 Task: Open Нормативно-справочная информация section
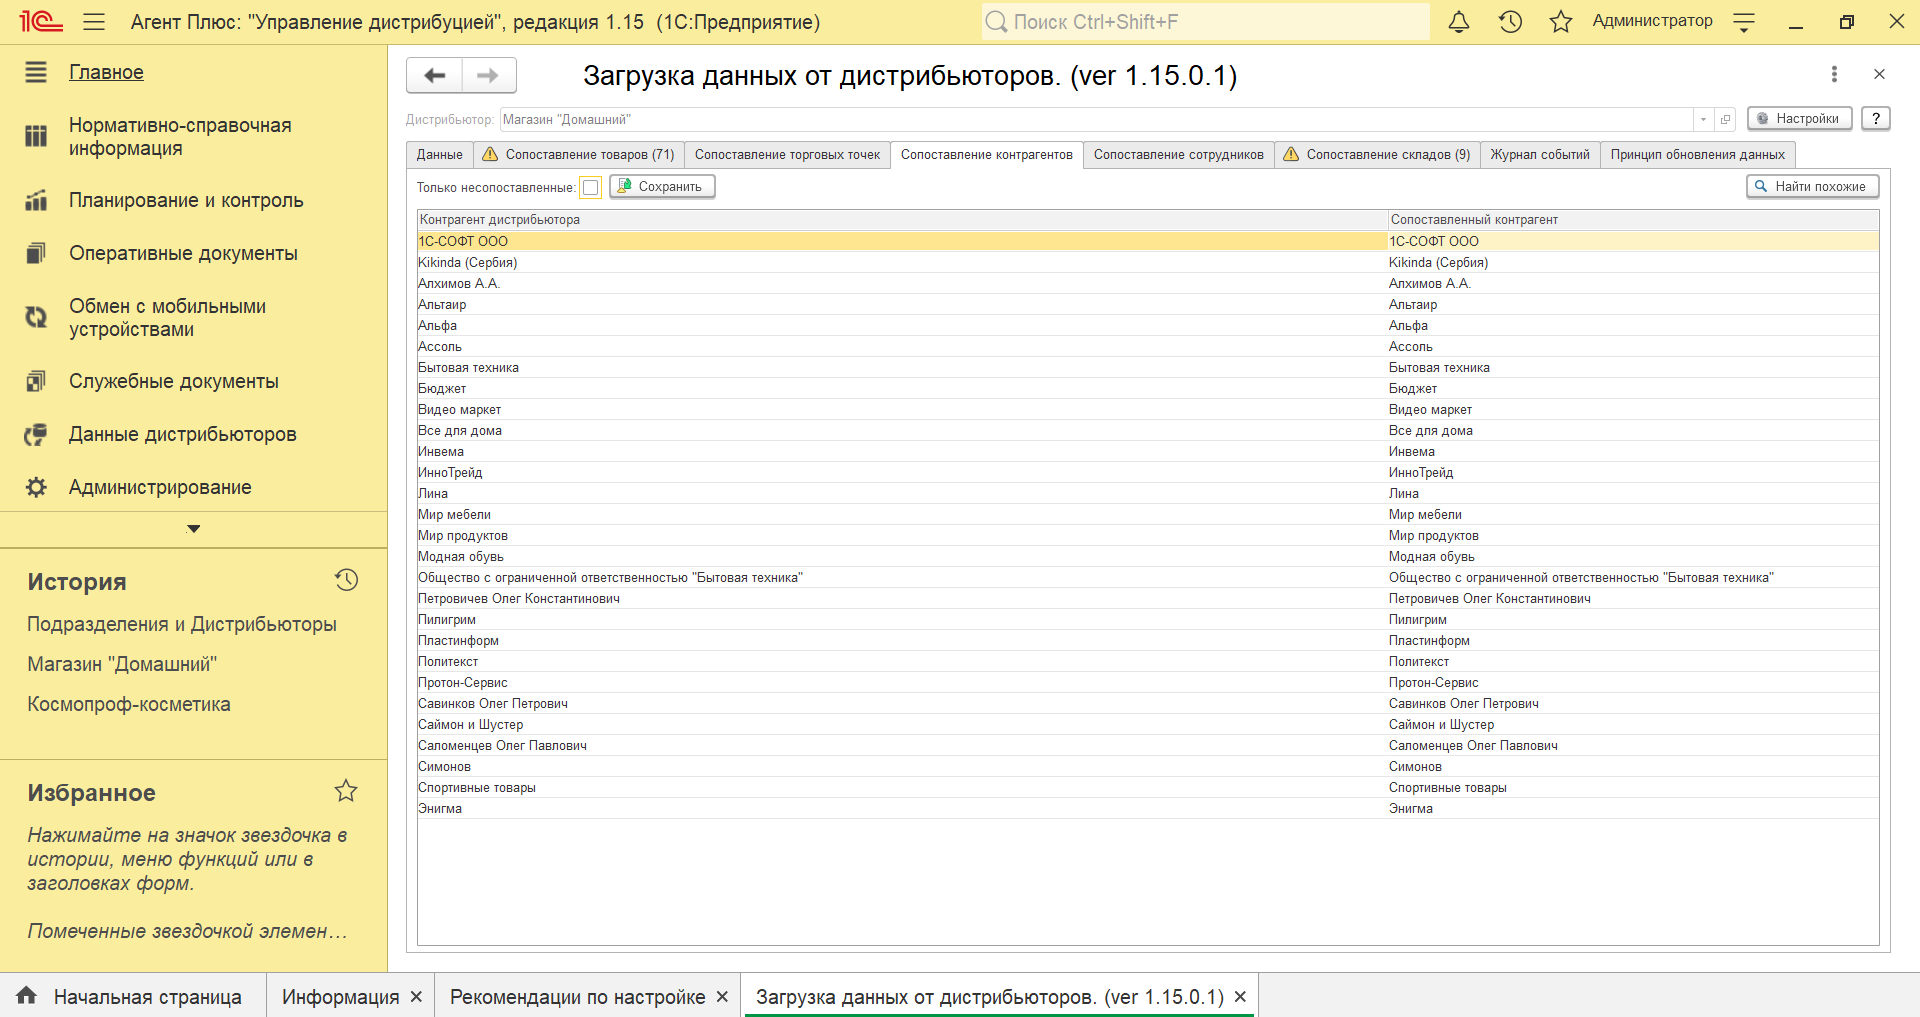click(180, 137)
